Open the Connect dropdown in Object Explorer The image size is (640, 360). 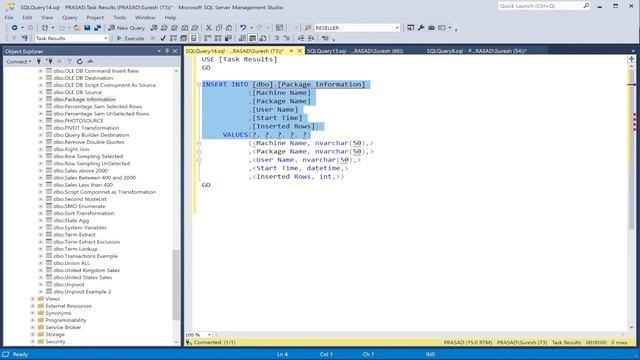[19, 62]
